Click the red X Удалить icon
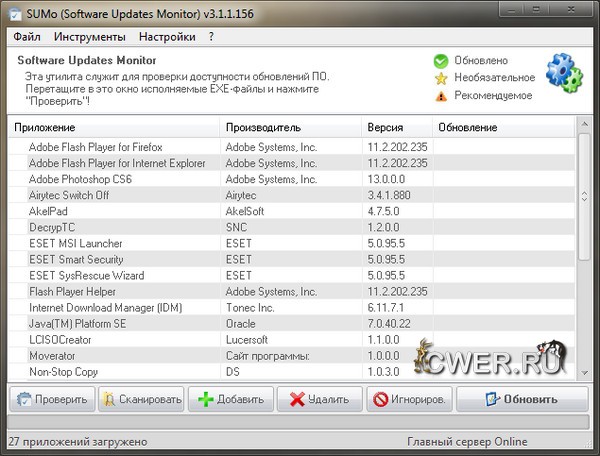This screenshot has height=456, width=600. 296,399
